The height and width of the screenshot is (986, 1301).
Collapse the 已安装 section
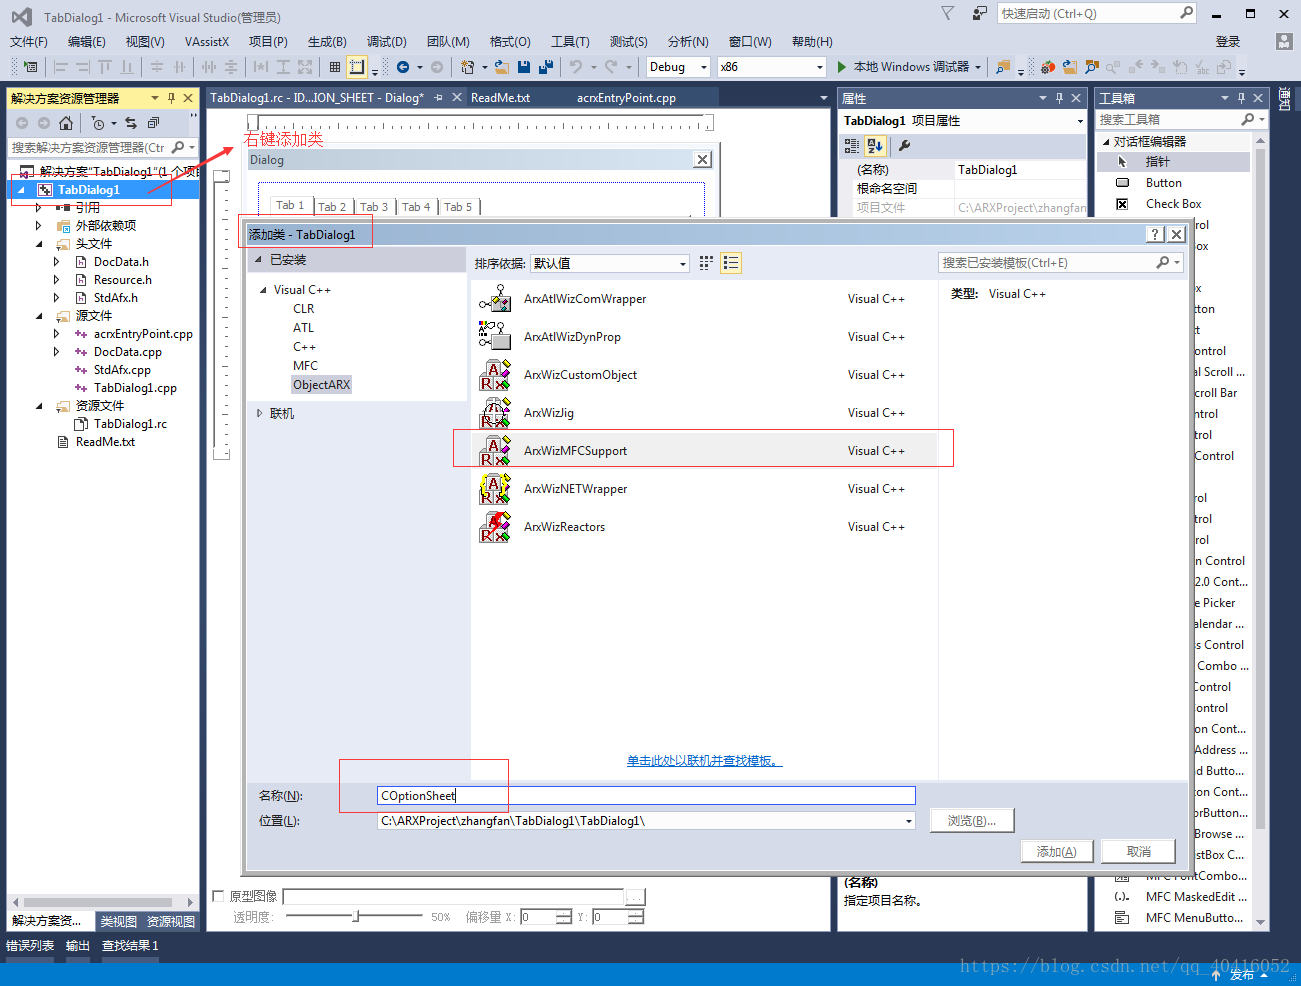[x=259, y=259]
